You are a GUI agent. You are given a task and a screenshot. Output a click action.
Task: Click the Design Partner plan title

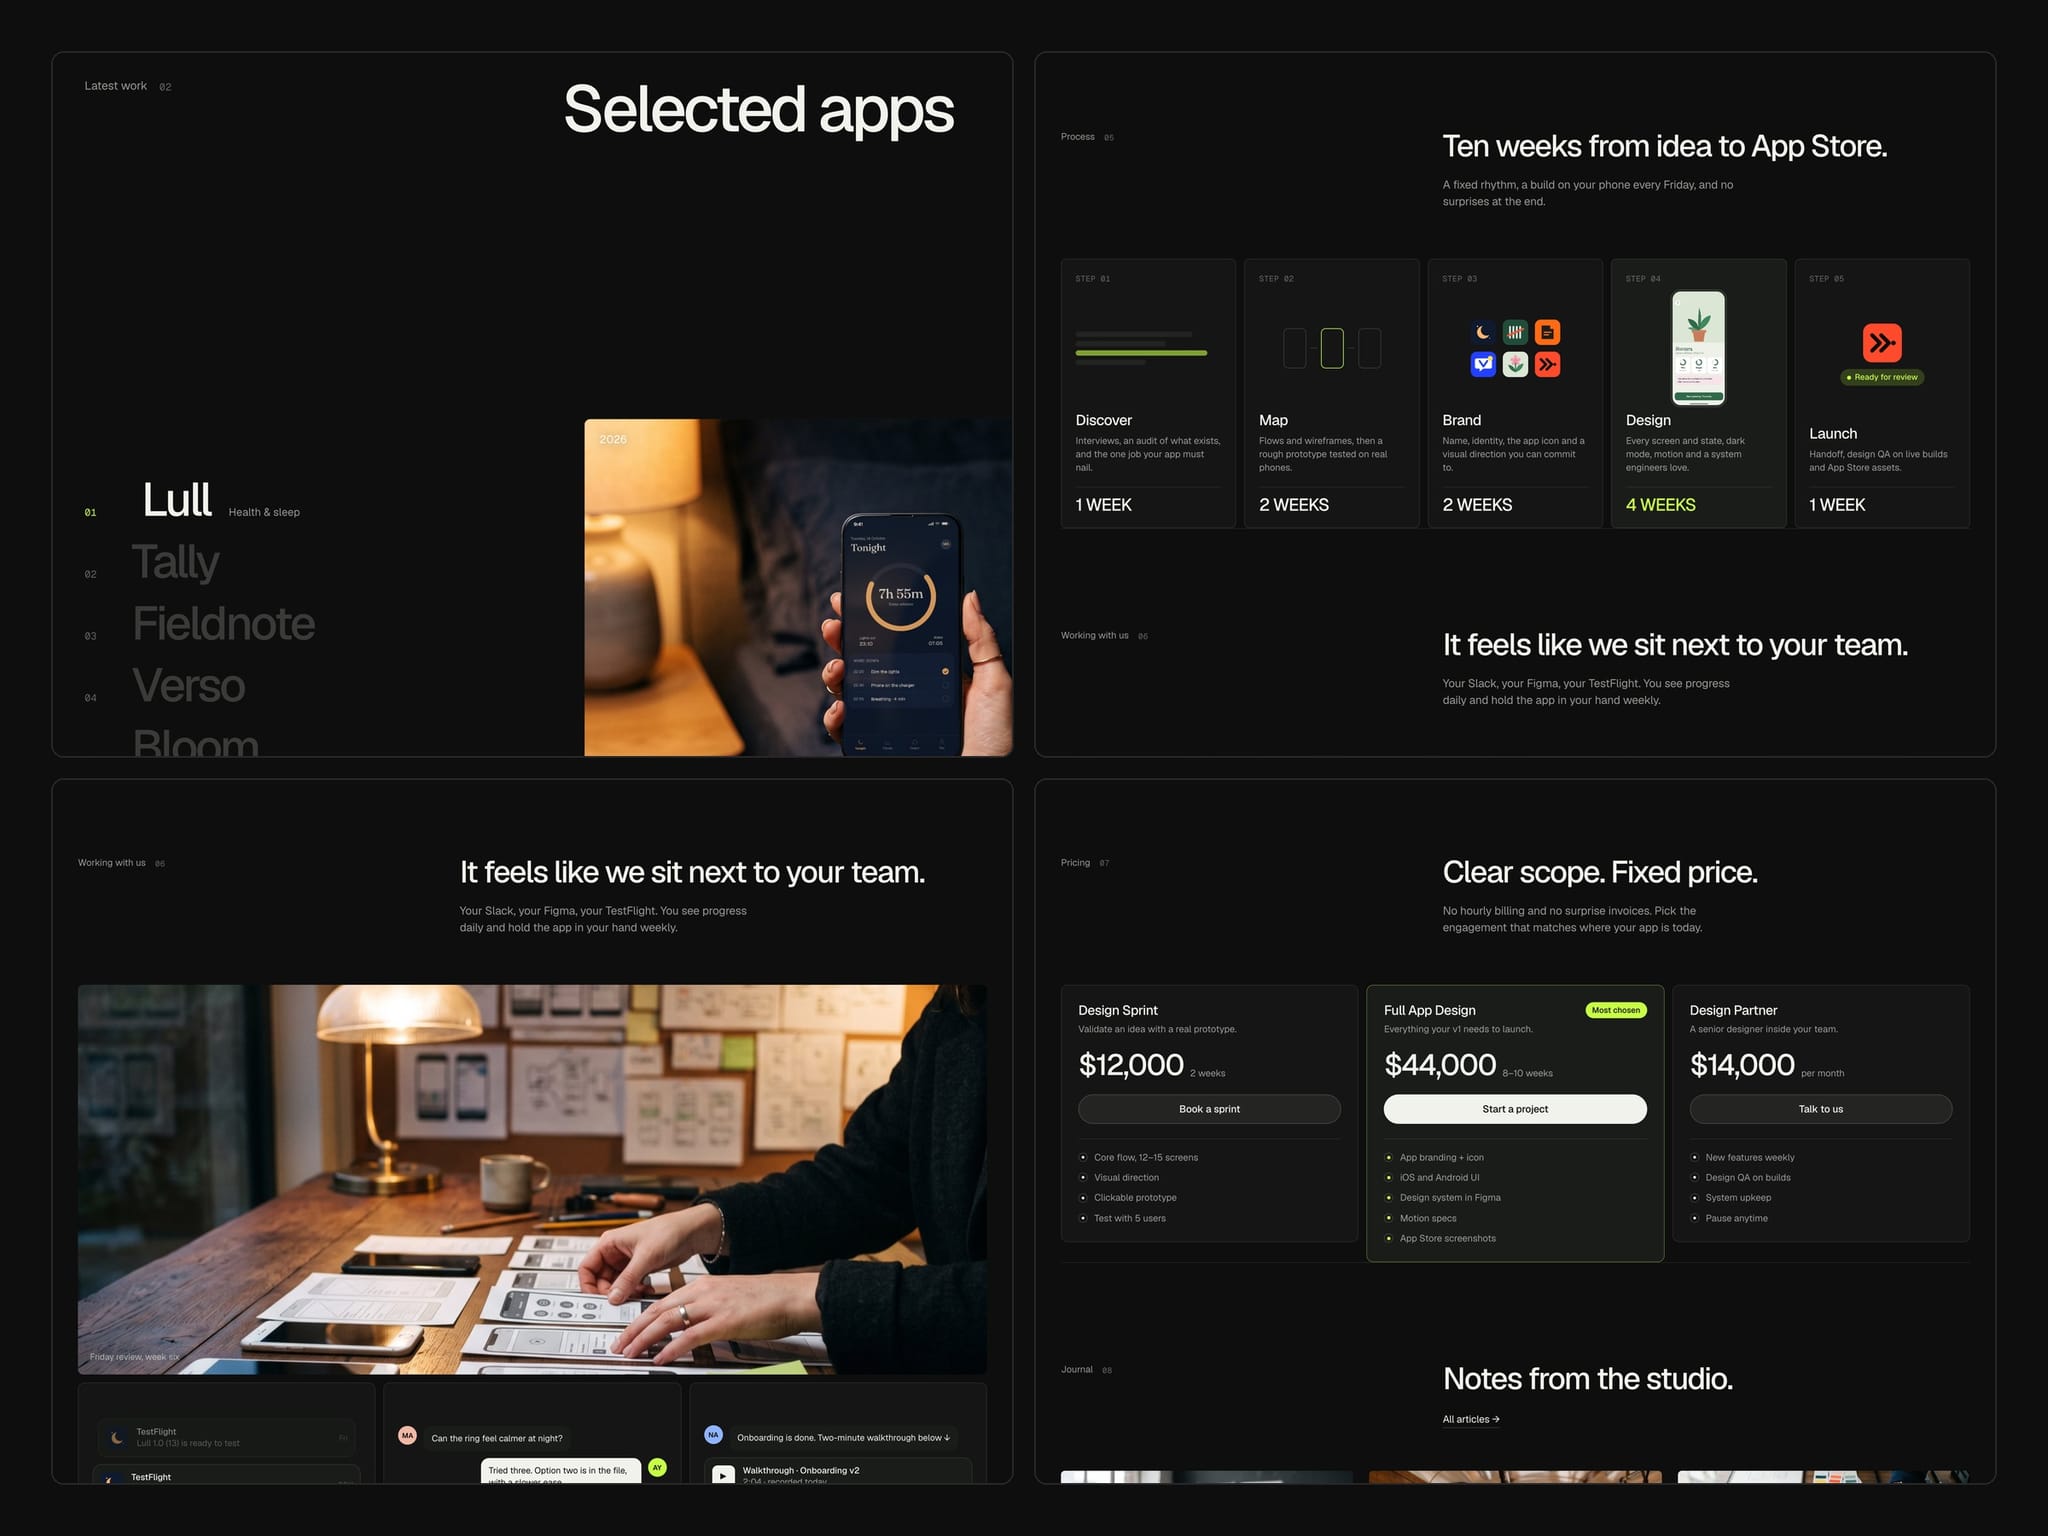point(1734,1010)
